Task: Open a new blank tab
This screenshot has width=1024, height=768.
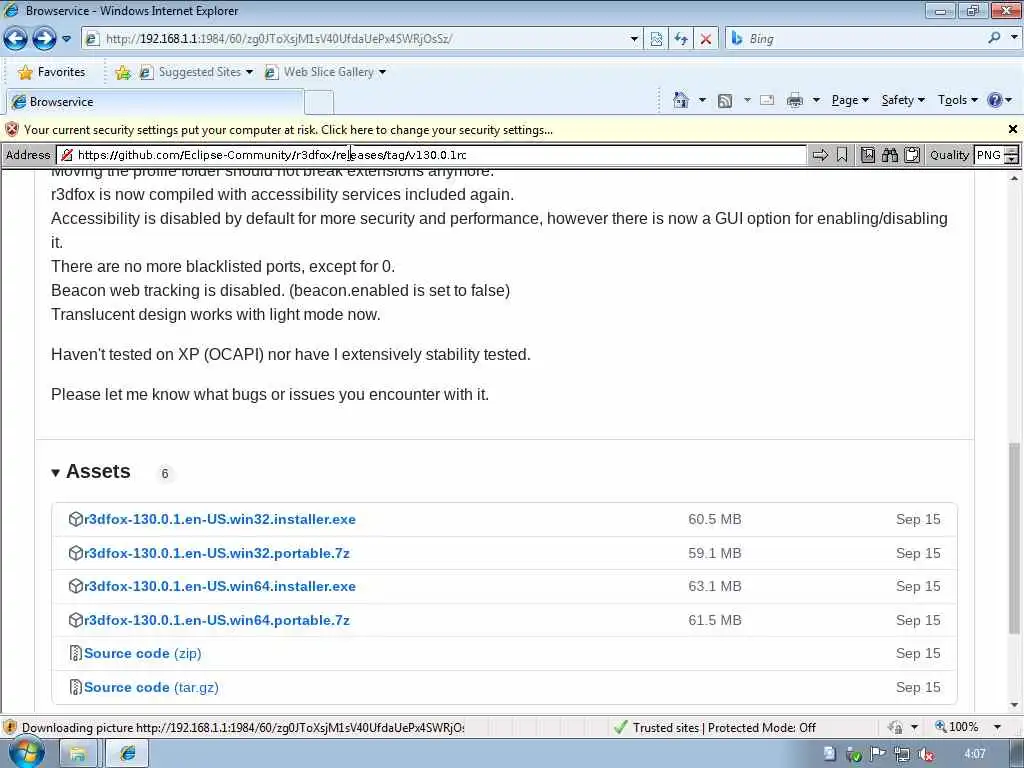Action: click(x=319, y=103)
